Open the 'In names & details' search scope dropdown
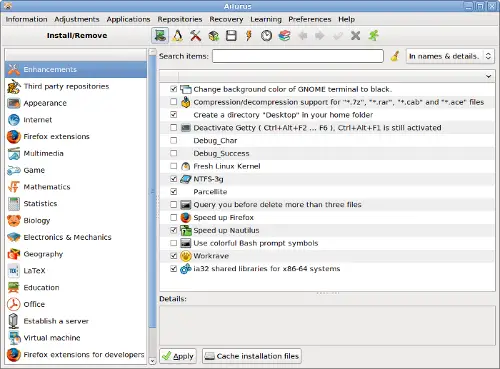Image resolution: width=500 pixels, height=369 pixels. click(450, 56)
